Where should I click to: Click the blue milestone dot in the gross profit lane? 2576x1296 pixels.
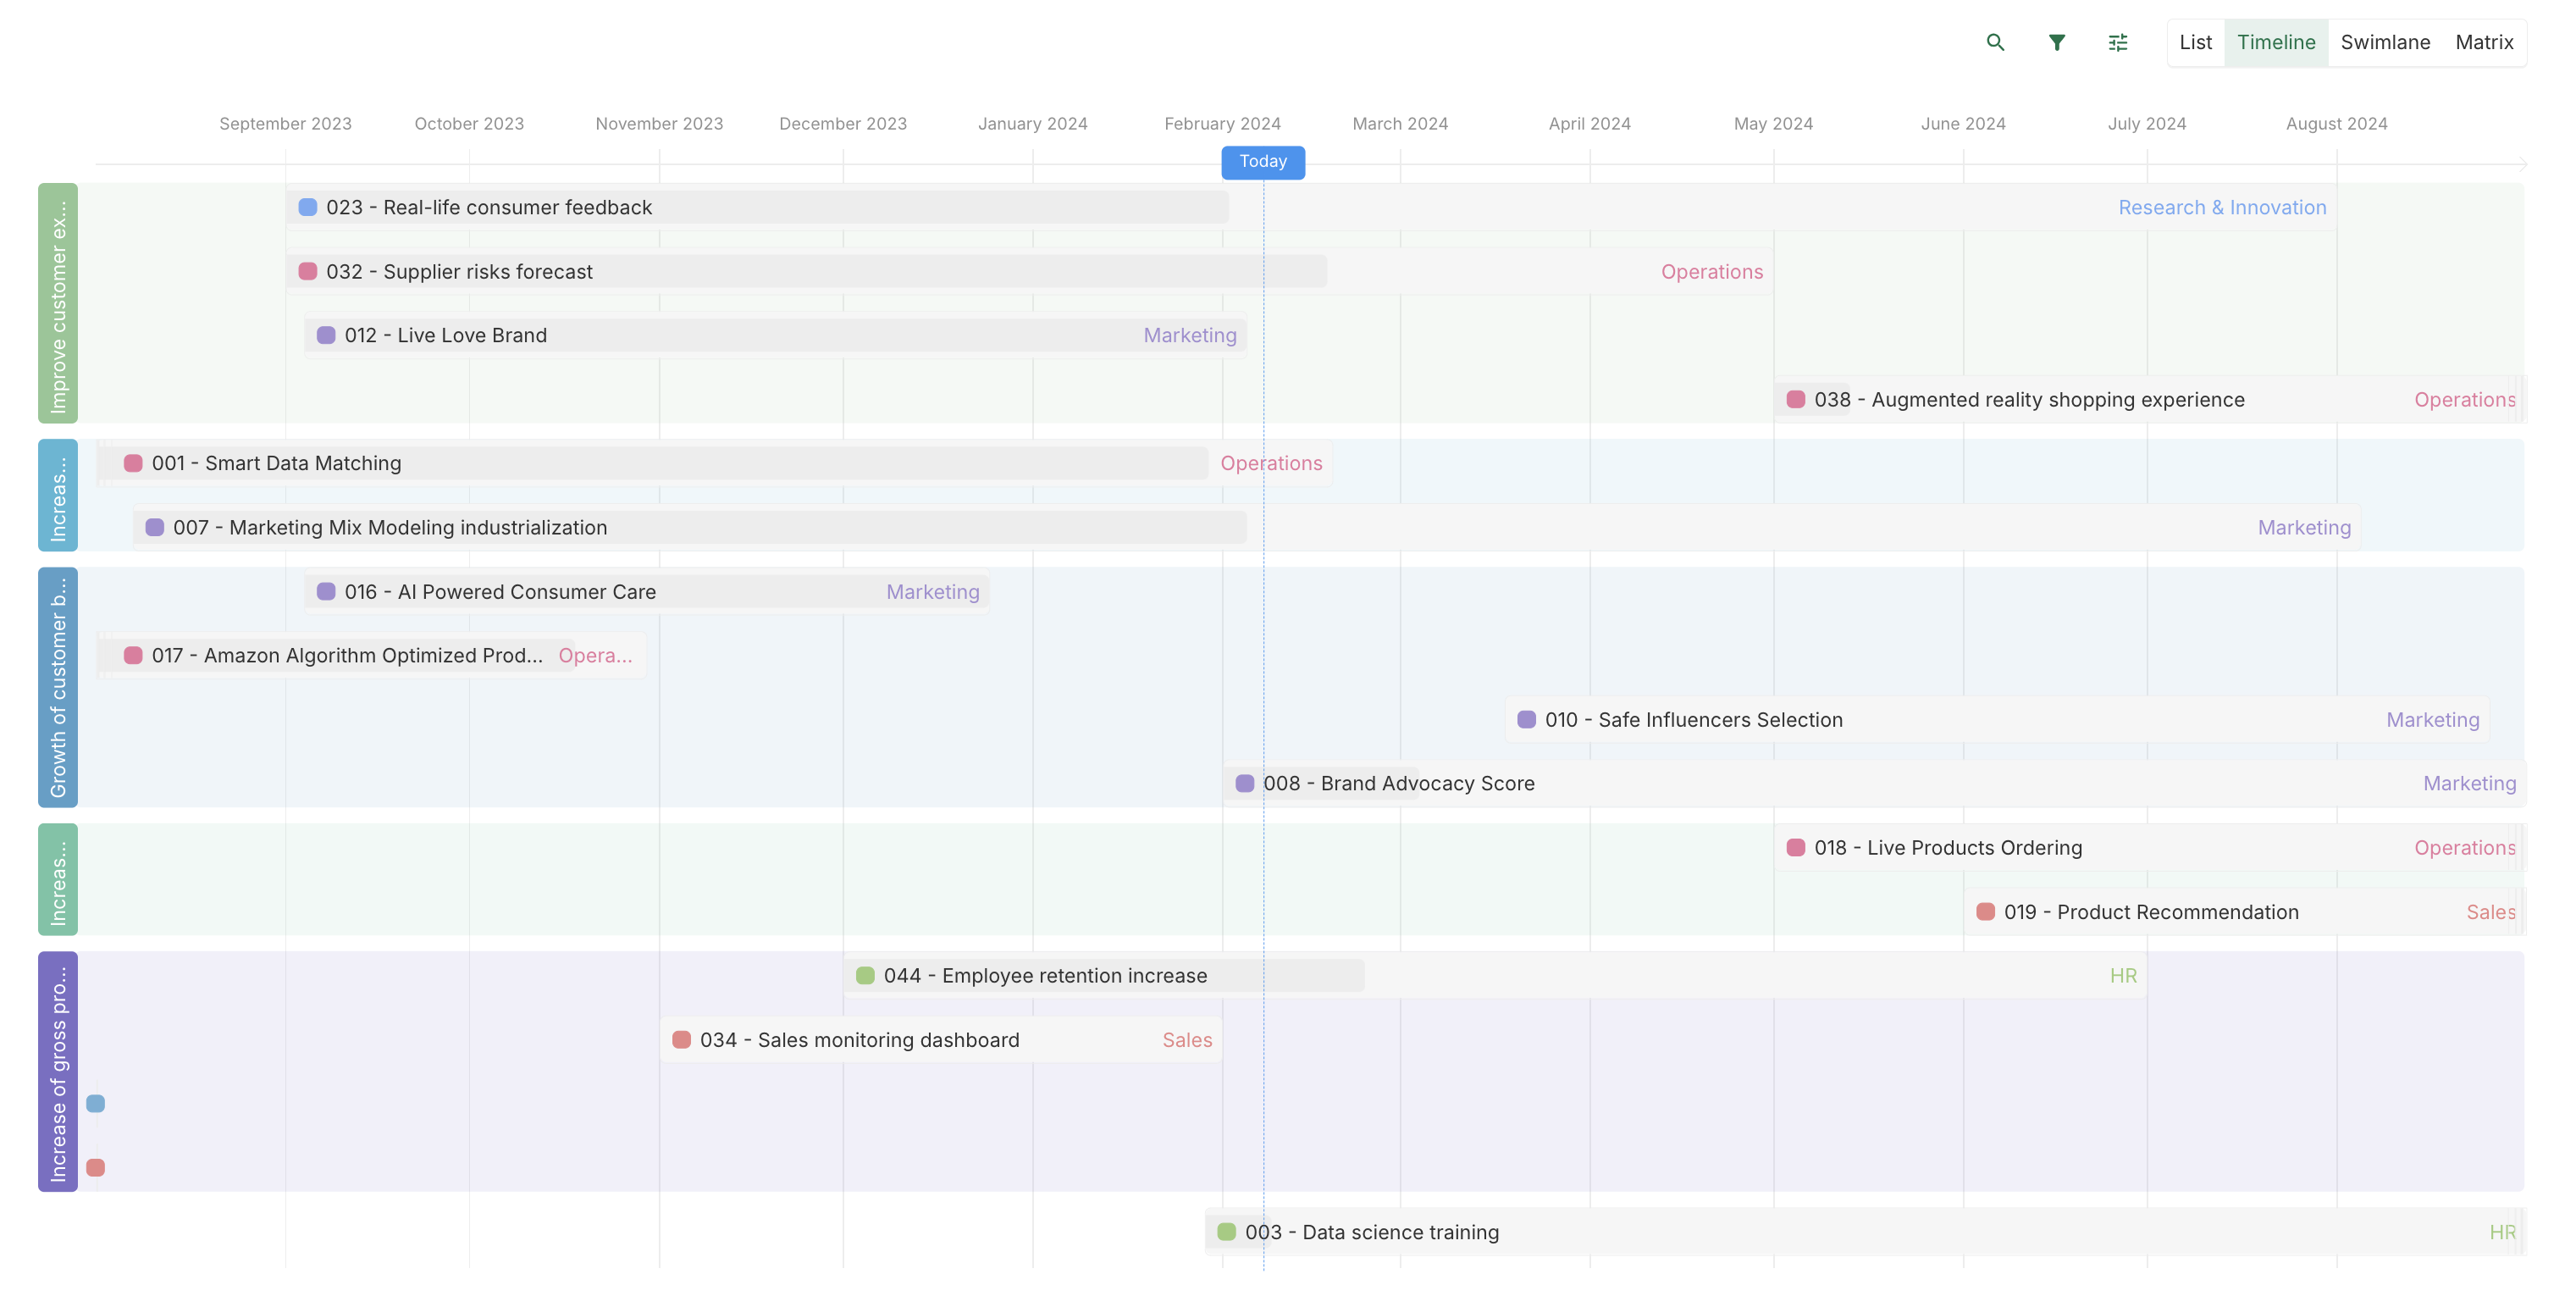coord(96,1102)
